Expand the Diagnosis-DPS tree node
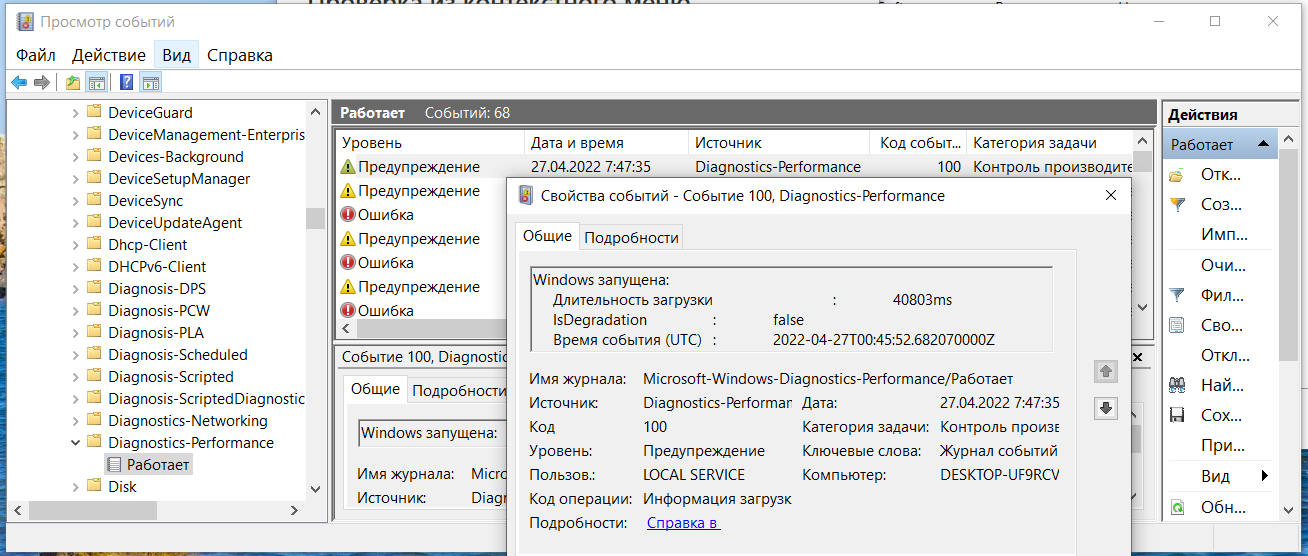1308x556 pixels. [75, 289]
